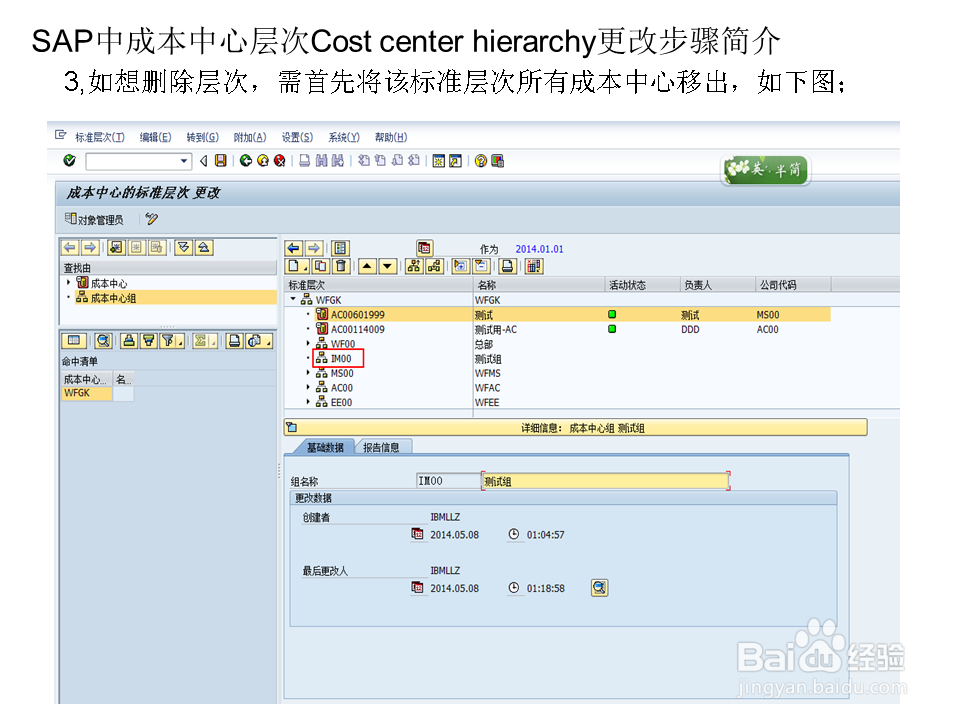960x720 pixels.
Task: Click the move down black triangle button
Action: [x=387, y=266]
